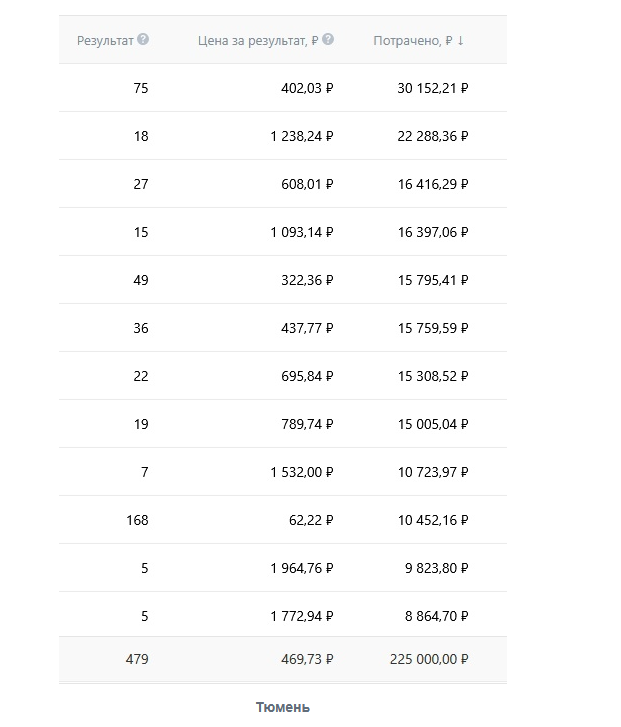The width and height of the screenshot is (621, 727).
Task: Click the spent cell 22 288,36 ₽
Action: pos(433,136)
